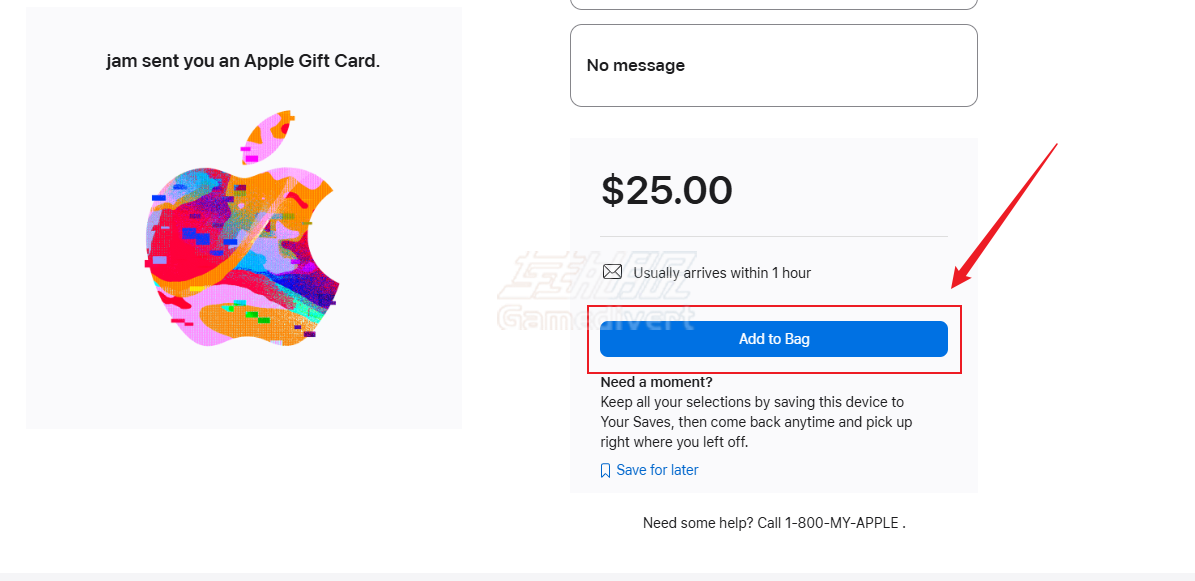
Task: Click the red highlighted Add to Bag area
Action: click(x=773, y=338)
